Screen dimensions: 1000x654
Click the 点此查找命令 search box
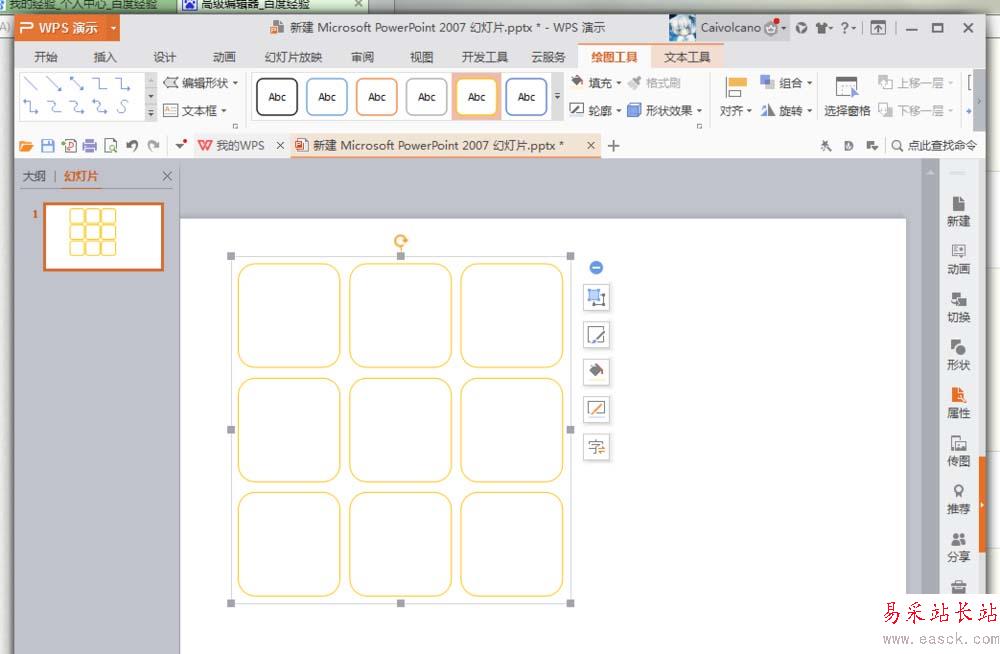(x=934, y=145)
